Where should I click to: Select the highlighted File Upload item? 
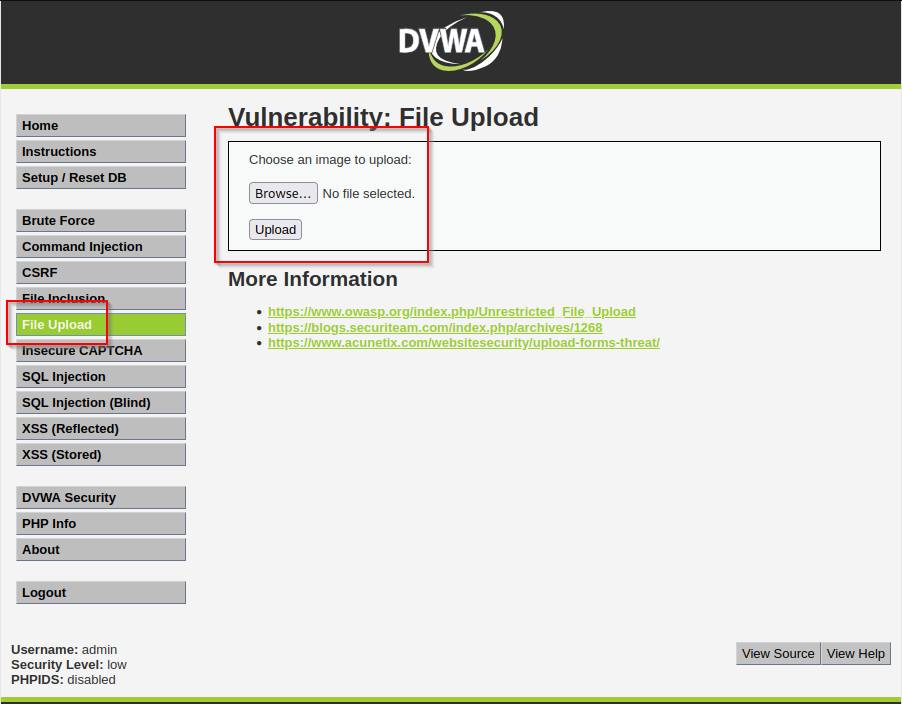[101, 324]
